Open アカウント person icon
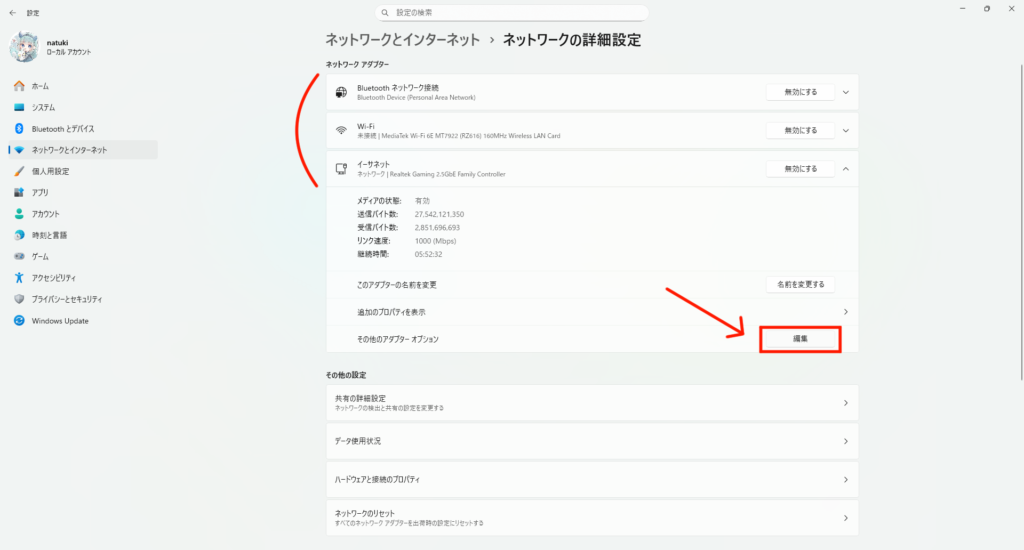The width and height of the screenshot is (1024, 550). click(19, 214)
